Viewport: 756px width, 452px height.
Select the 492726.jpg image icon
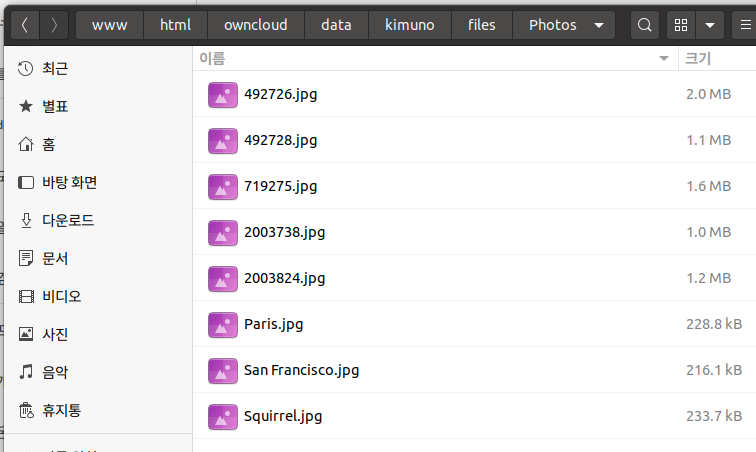coord(223,95)
